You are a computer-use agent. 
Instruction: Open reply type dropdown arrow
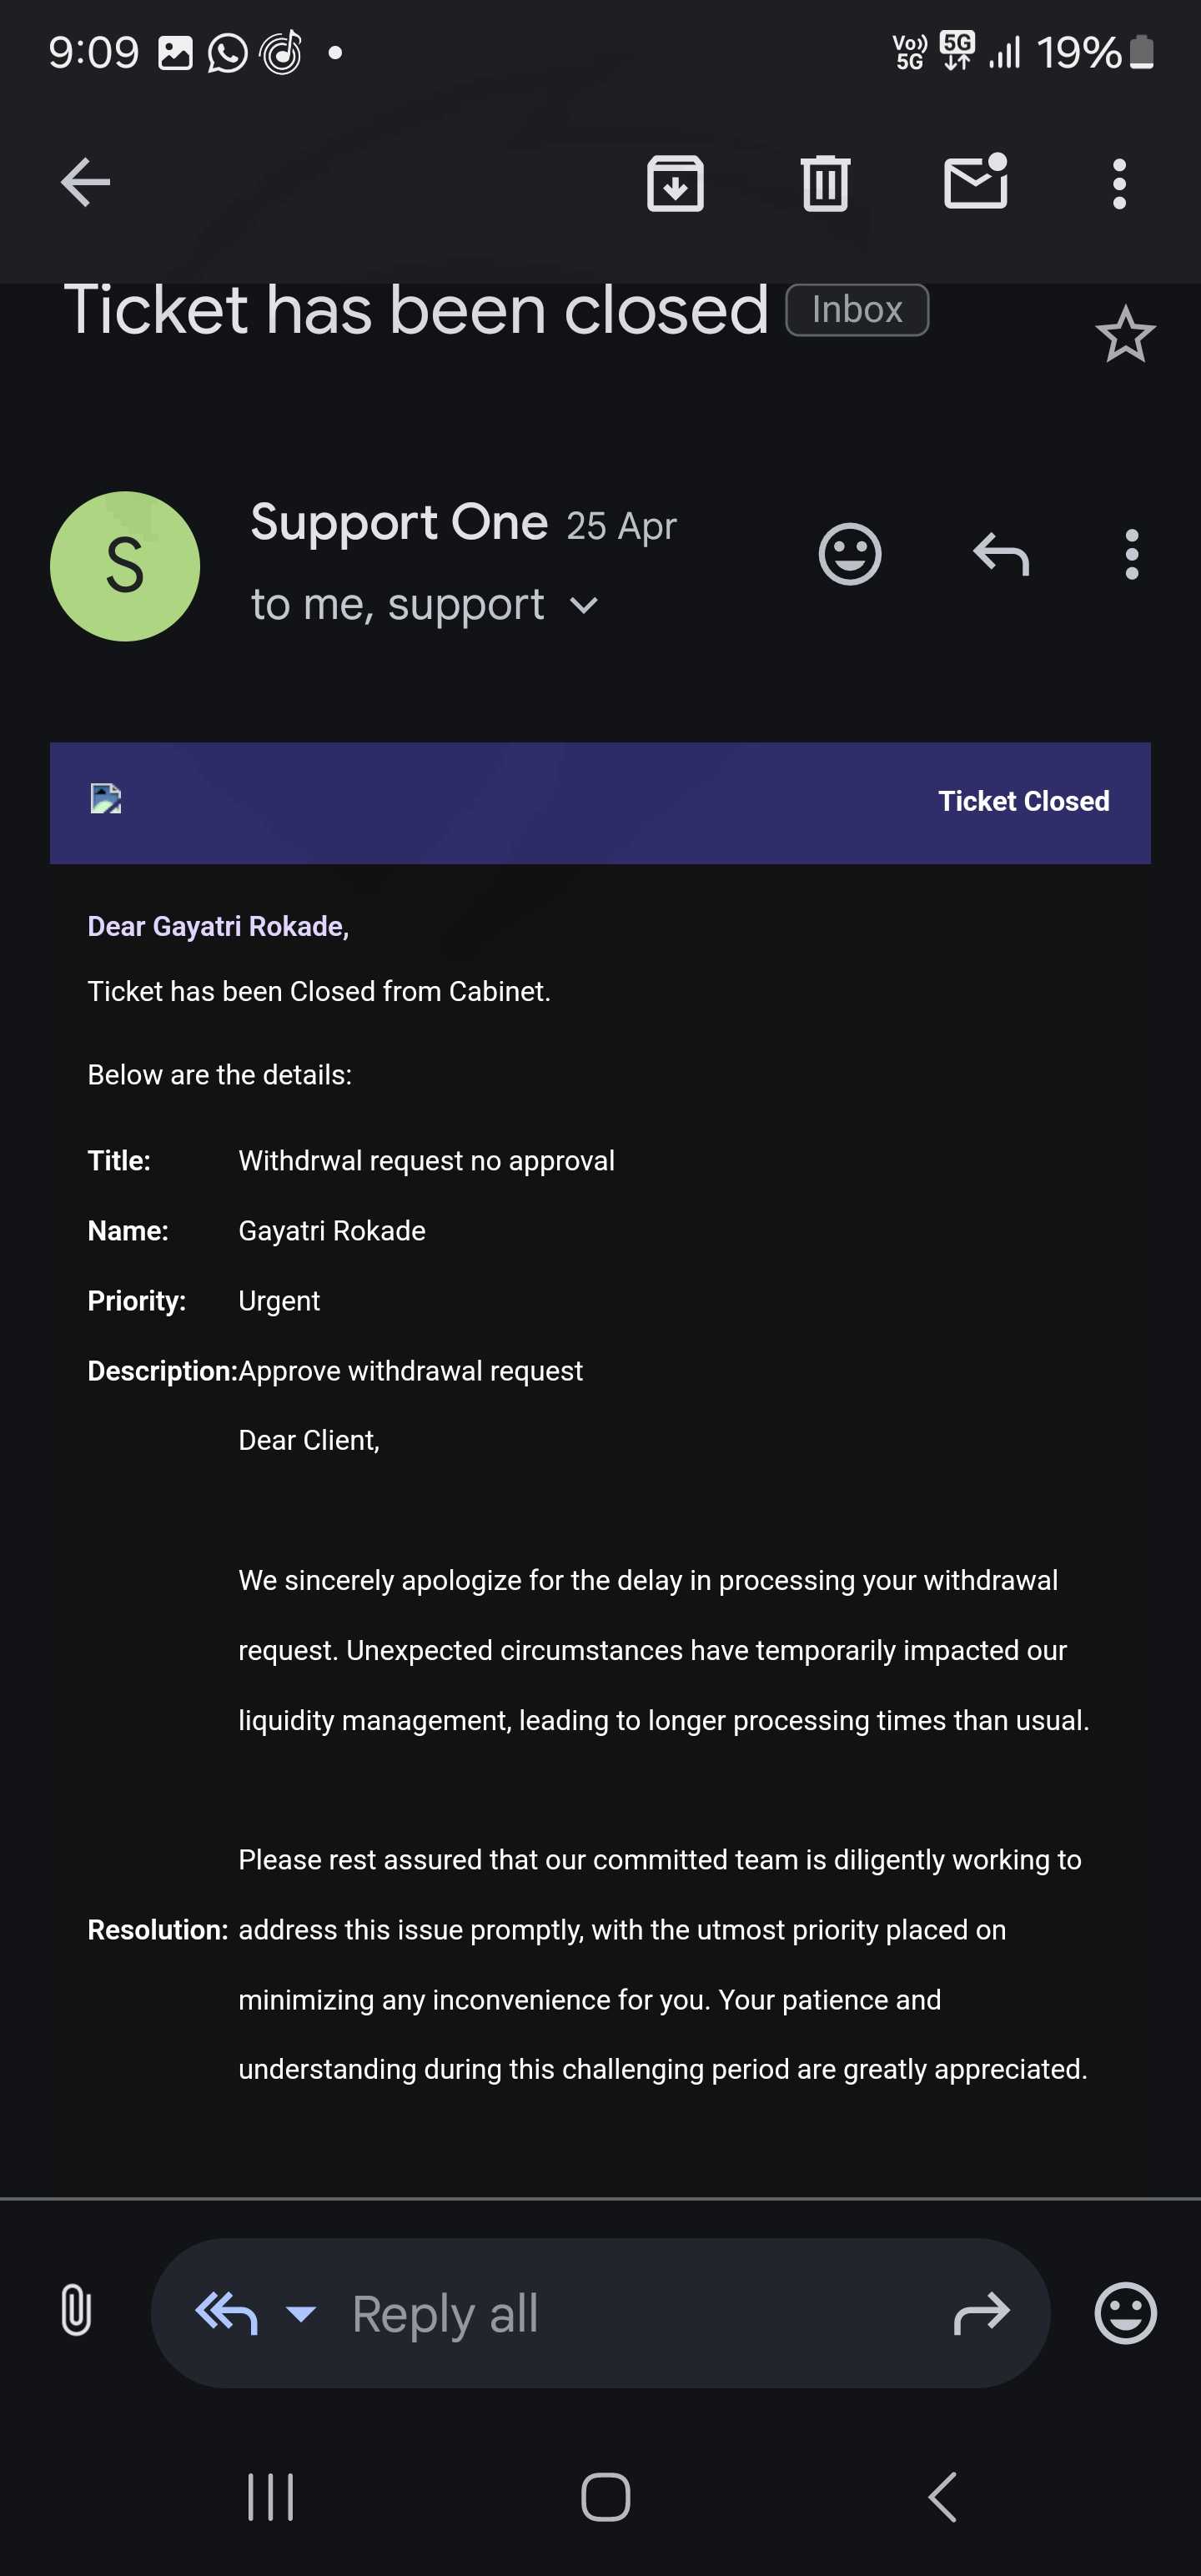[301, 2312]
